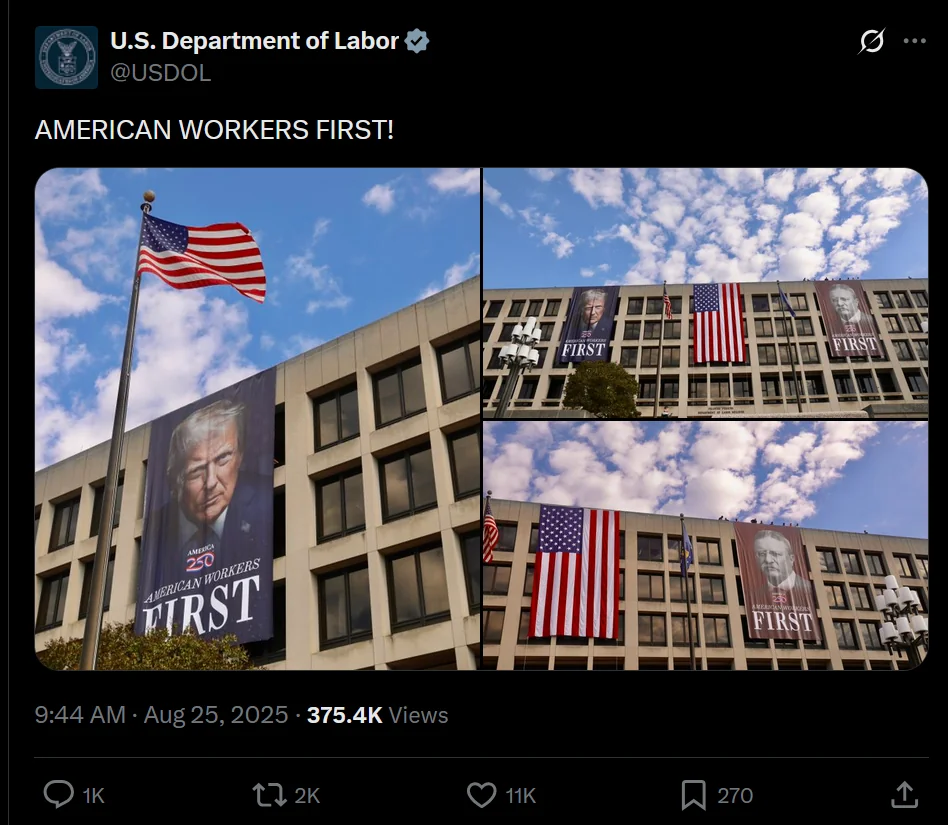Image resolution: width=948 pixels, height=825 pixels.
Task: Open the 9:44 AM Aug 25 timestamp
Action: pos(161,715)
